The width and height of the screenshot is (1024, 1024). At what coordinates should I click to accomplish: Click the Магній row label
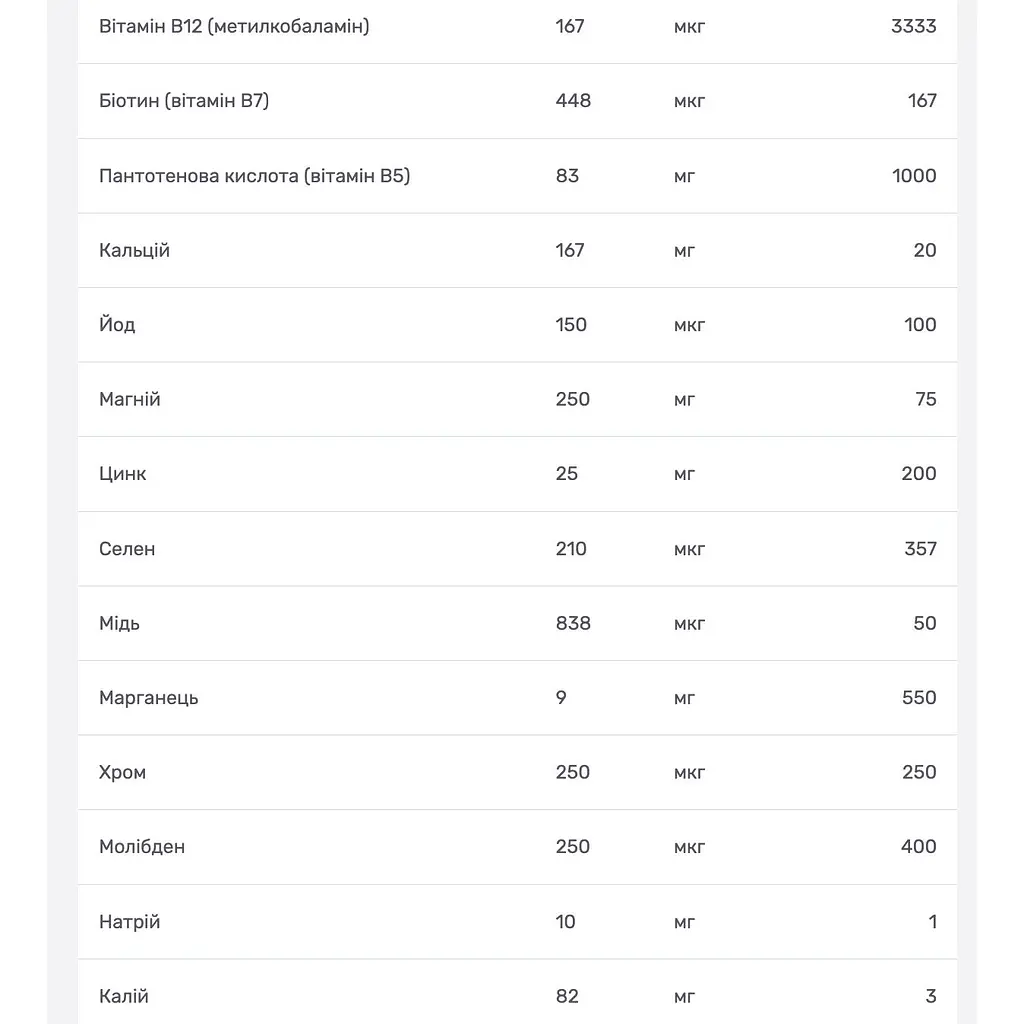coord(130,399)
